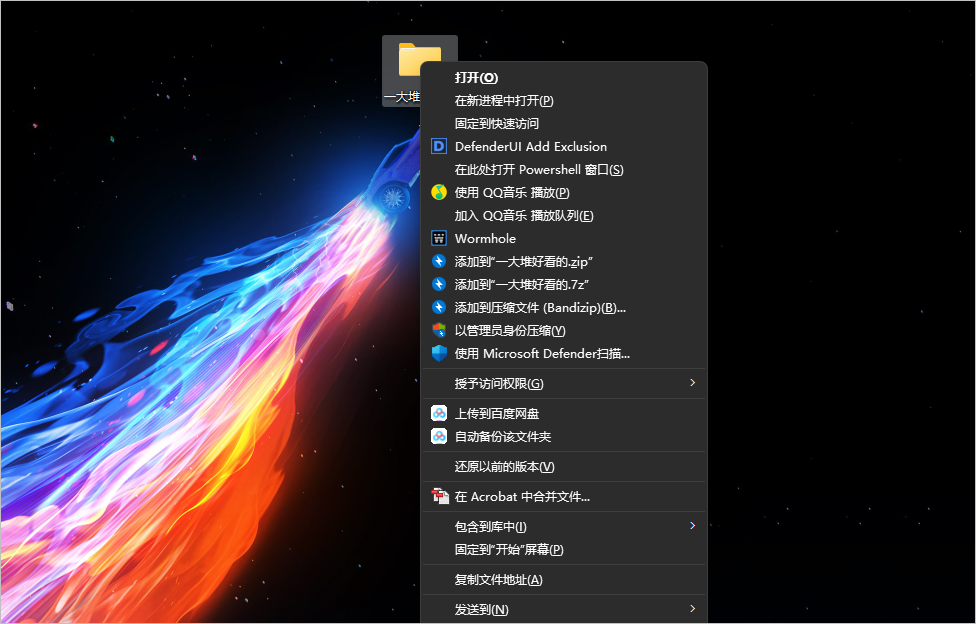Viewport: 976px width, 624px height.
Task: Click shield icon beside 以管理员身份压缩
Action: [x=439, y=331]
